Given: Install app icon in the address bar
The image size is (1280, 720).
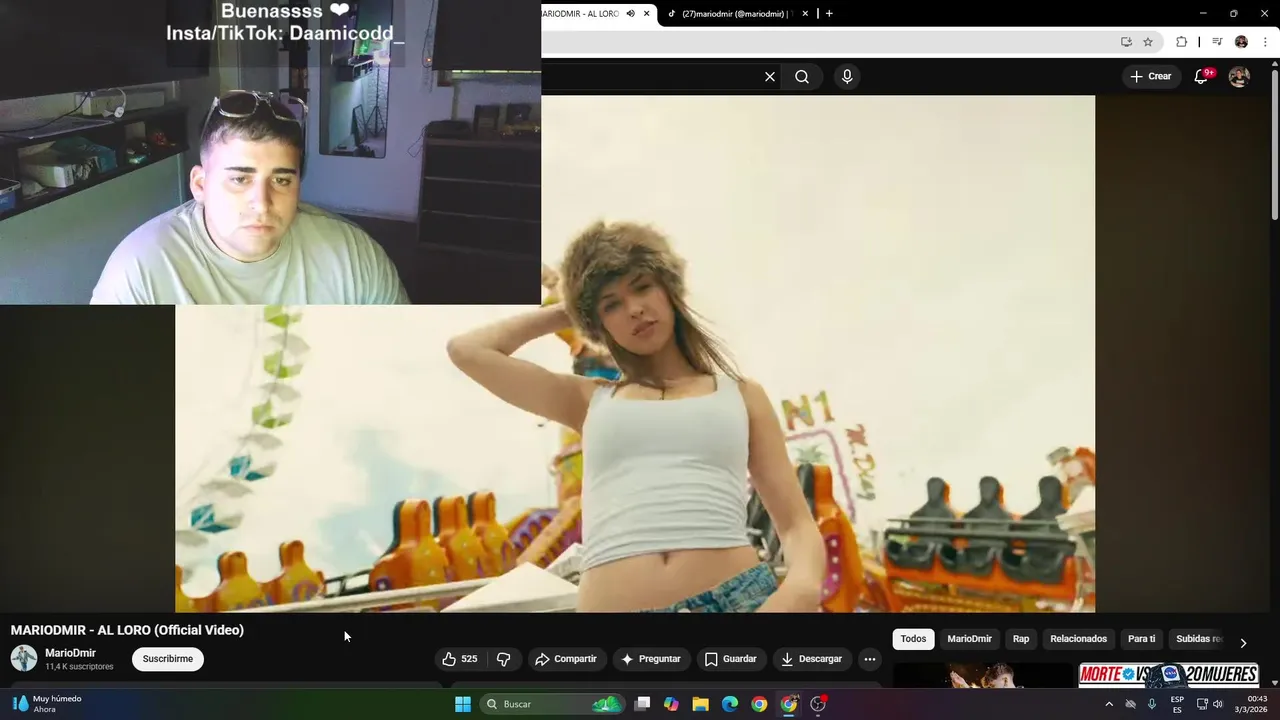Looking at the screenshot, I should point(1126,42).
